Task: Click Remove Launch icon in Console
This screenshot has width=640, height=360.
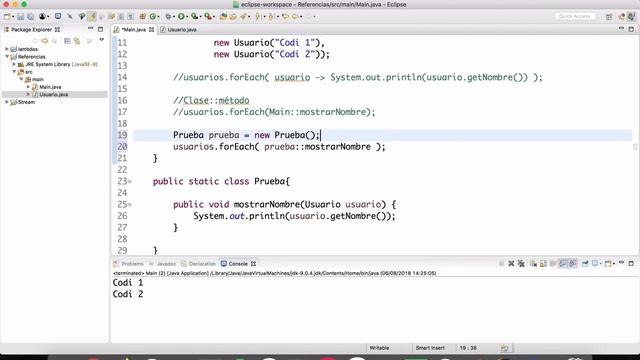Action: click(x=511, y=264)
